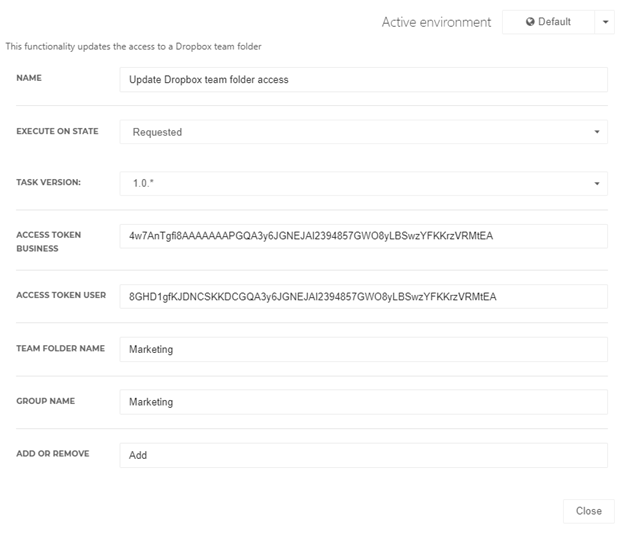624x535 pixels.
Task: Open the Default environment button
Action: coord(548,22)
